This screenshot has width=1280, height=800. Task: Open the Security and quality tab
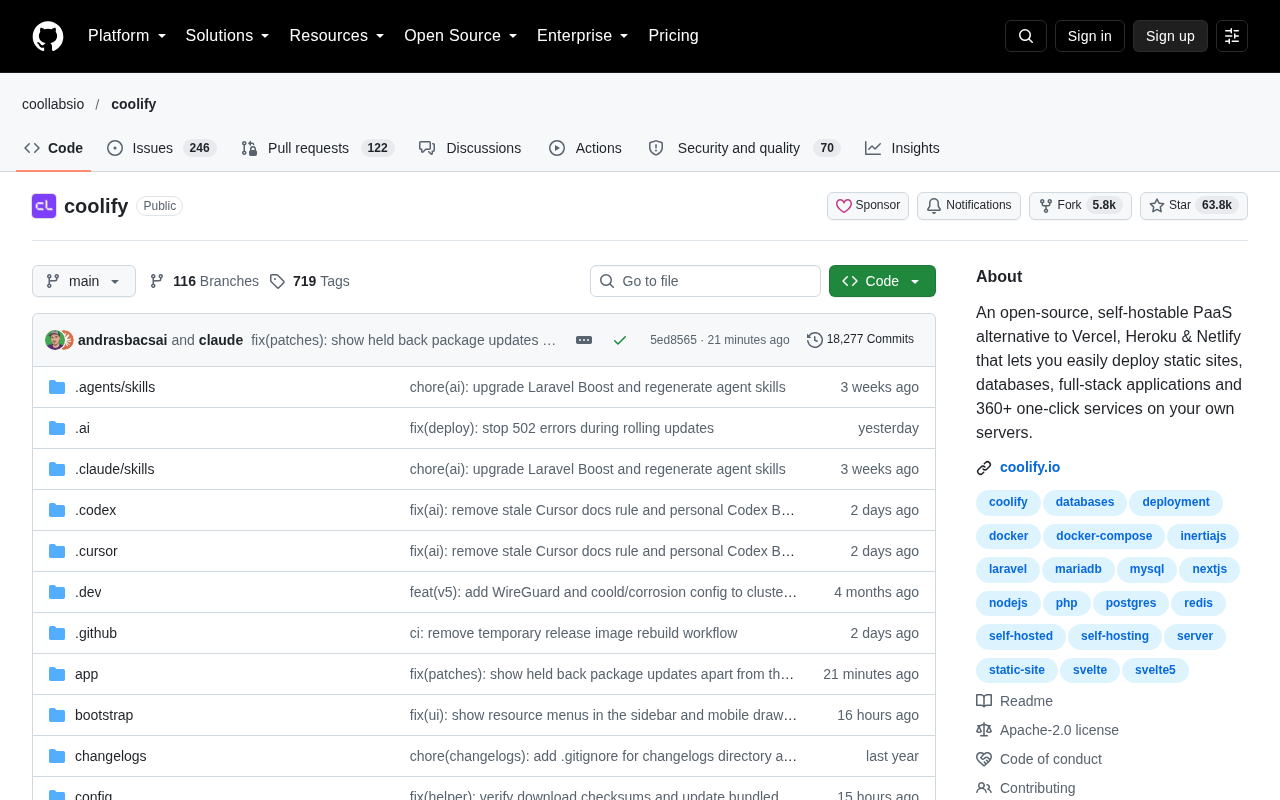(x=744, y=148)
